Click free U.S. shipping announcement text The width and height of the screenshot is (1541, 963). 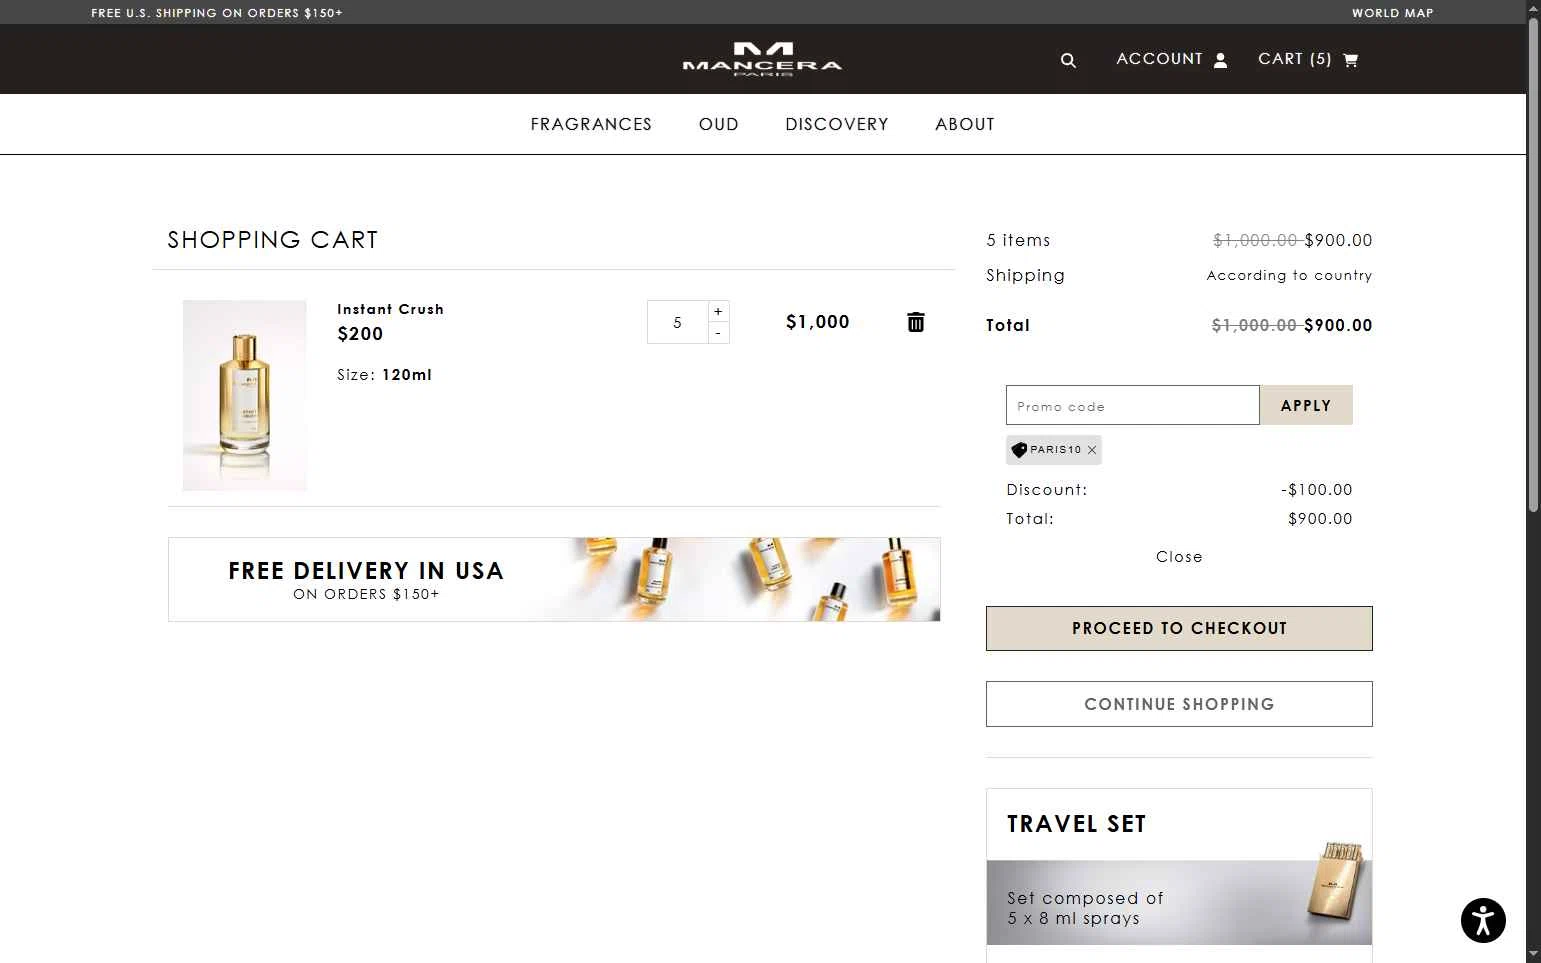coord(217,13)
